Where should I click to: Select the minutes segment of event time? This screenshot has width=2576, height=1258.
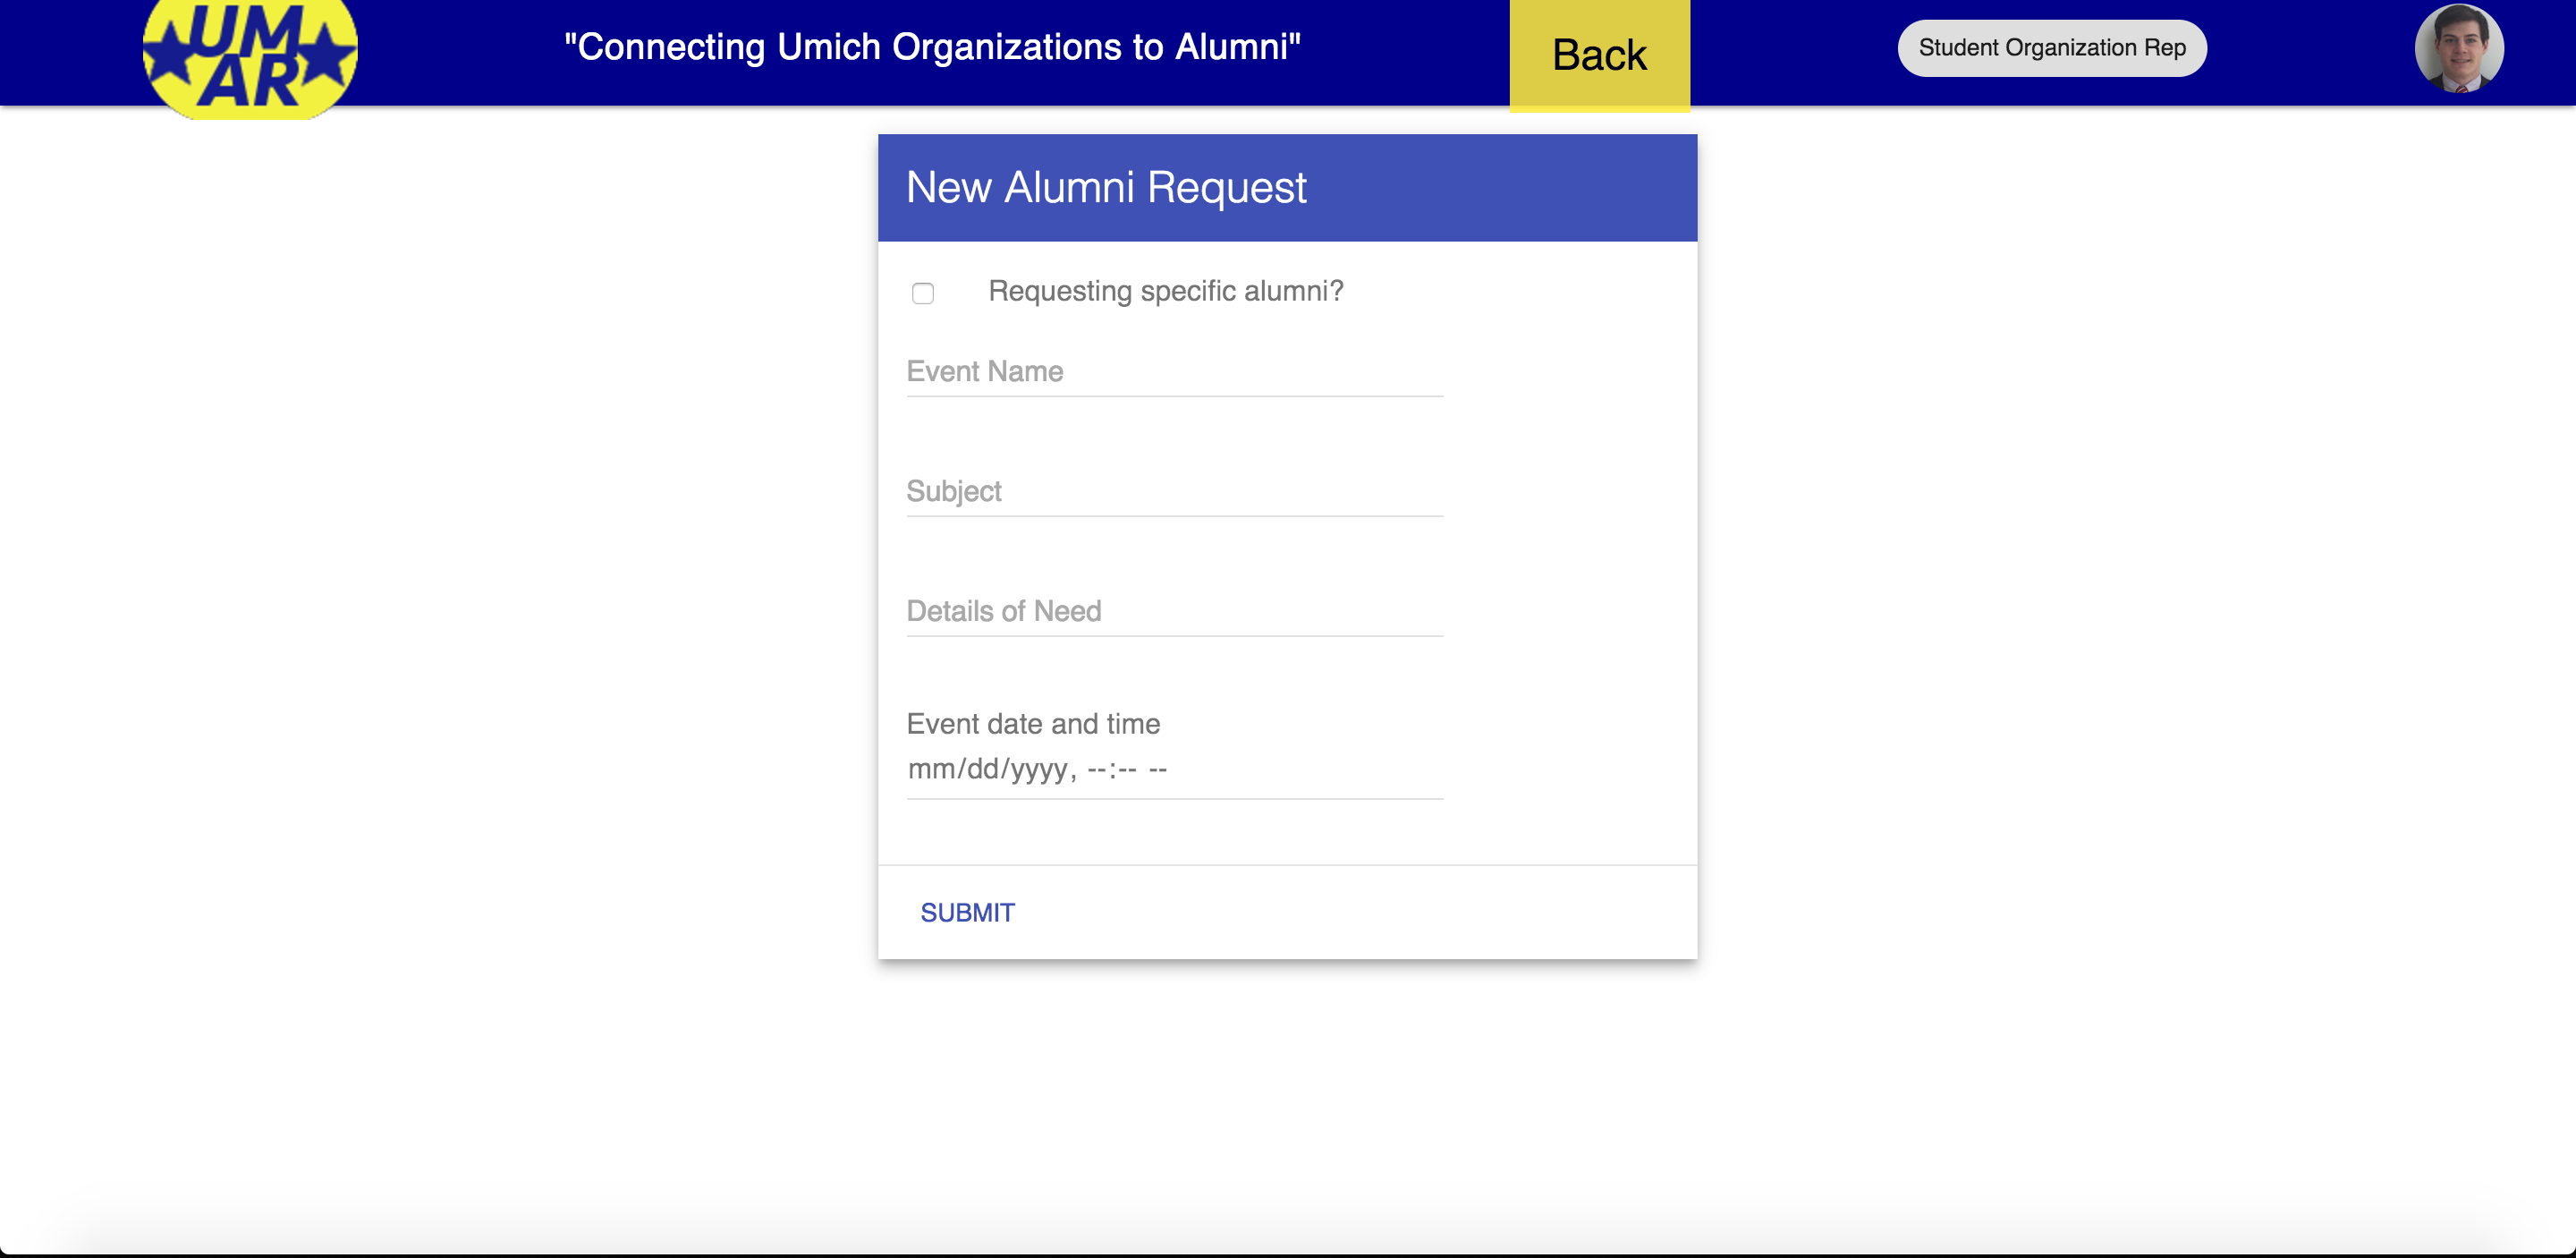point(1127,769)
